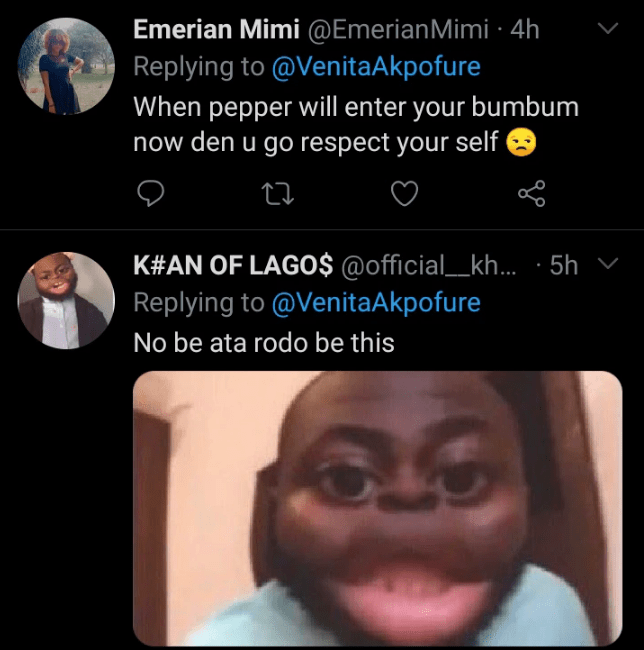Open the 5h timestamp on second tweet

click(565, 265)
